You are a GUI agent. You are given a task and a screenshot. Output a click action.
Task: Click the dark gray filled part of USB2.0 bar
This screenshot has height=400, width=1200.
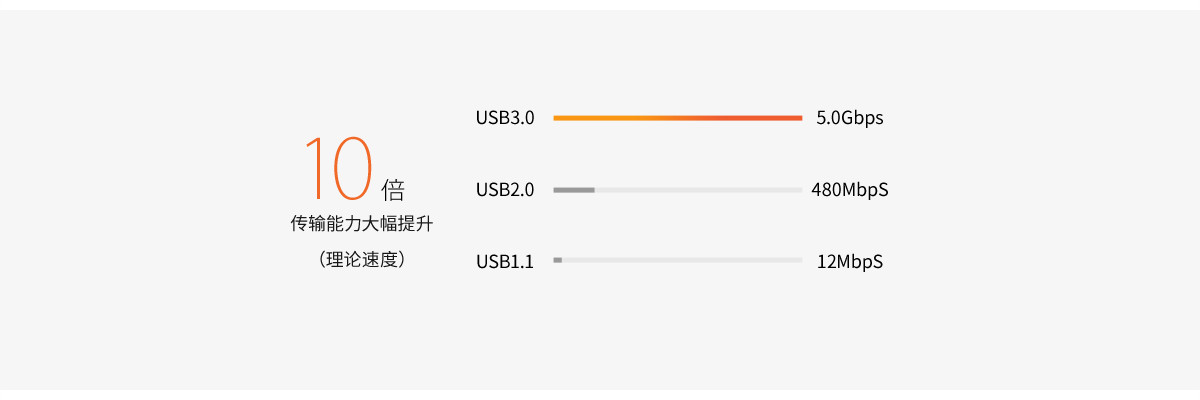574,190
